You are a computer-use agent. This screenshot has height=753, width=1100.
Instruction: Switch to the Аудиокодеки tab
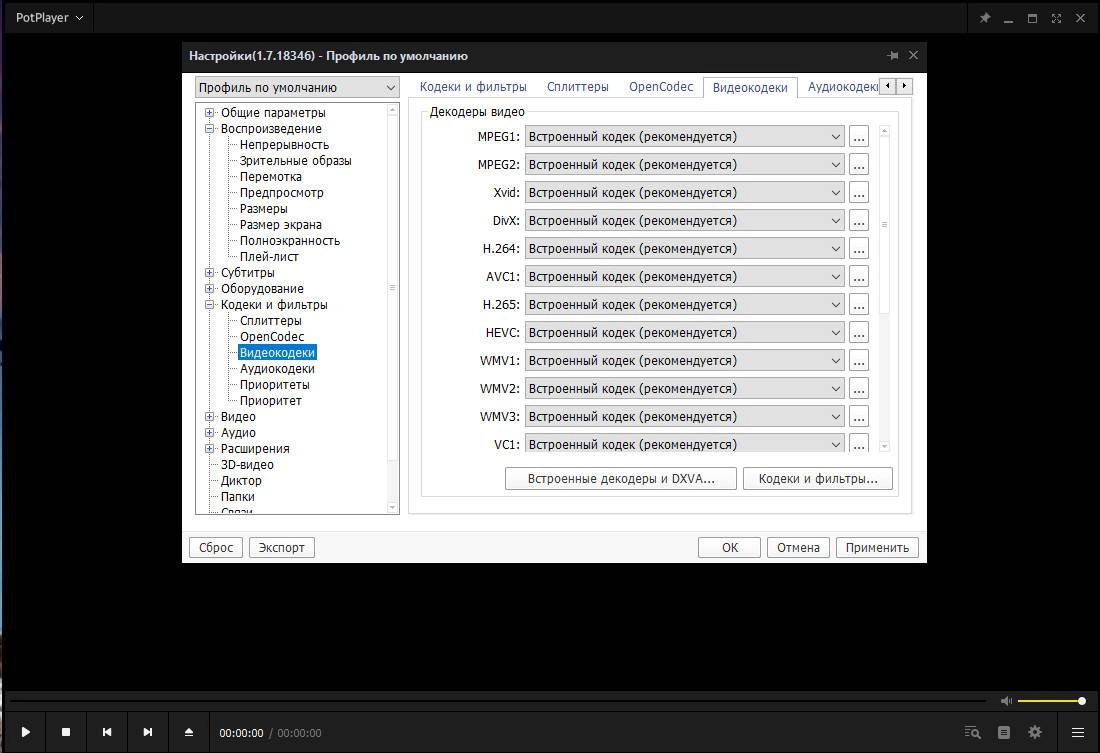point(842,87)
